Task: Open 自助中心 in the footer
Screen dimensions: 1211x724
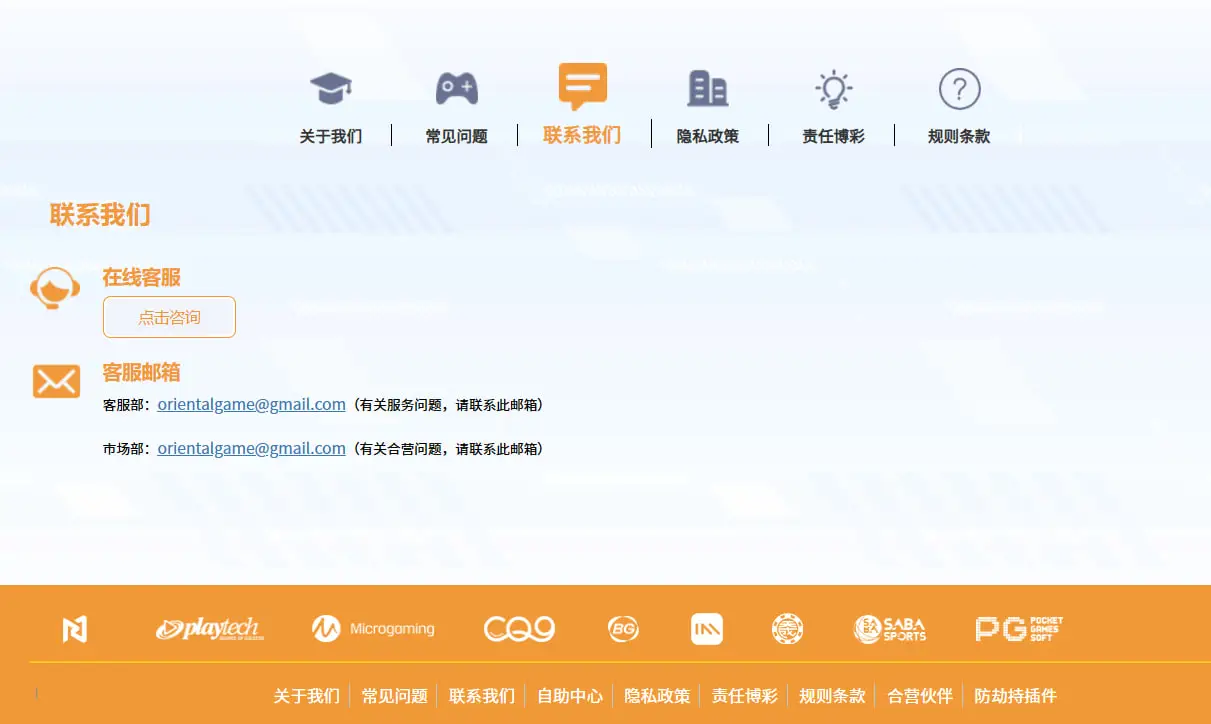Action: pyautogui.click(x=570, y=696)
